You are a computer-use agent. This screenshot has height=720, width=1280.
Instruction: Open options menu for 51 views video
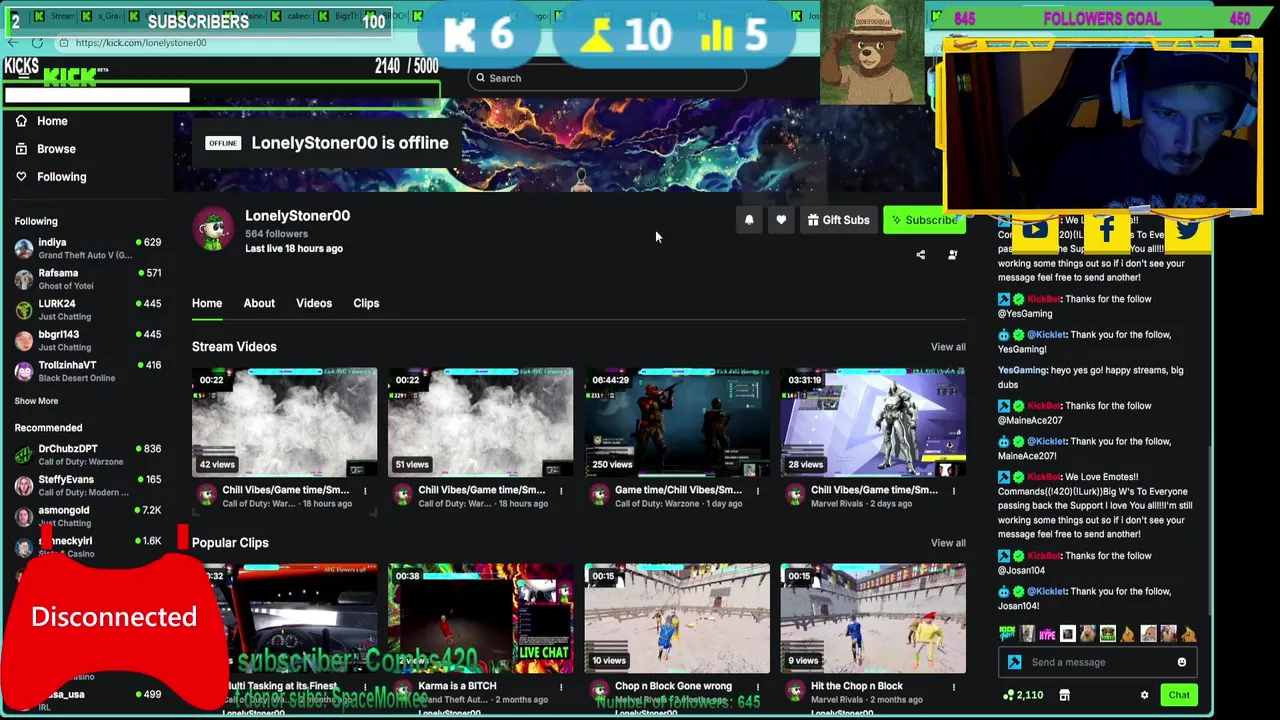click(561, 491)
